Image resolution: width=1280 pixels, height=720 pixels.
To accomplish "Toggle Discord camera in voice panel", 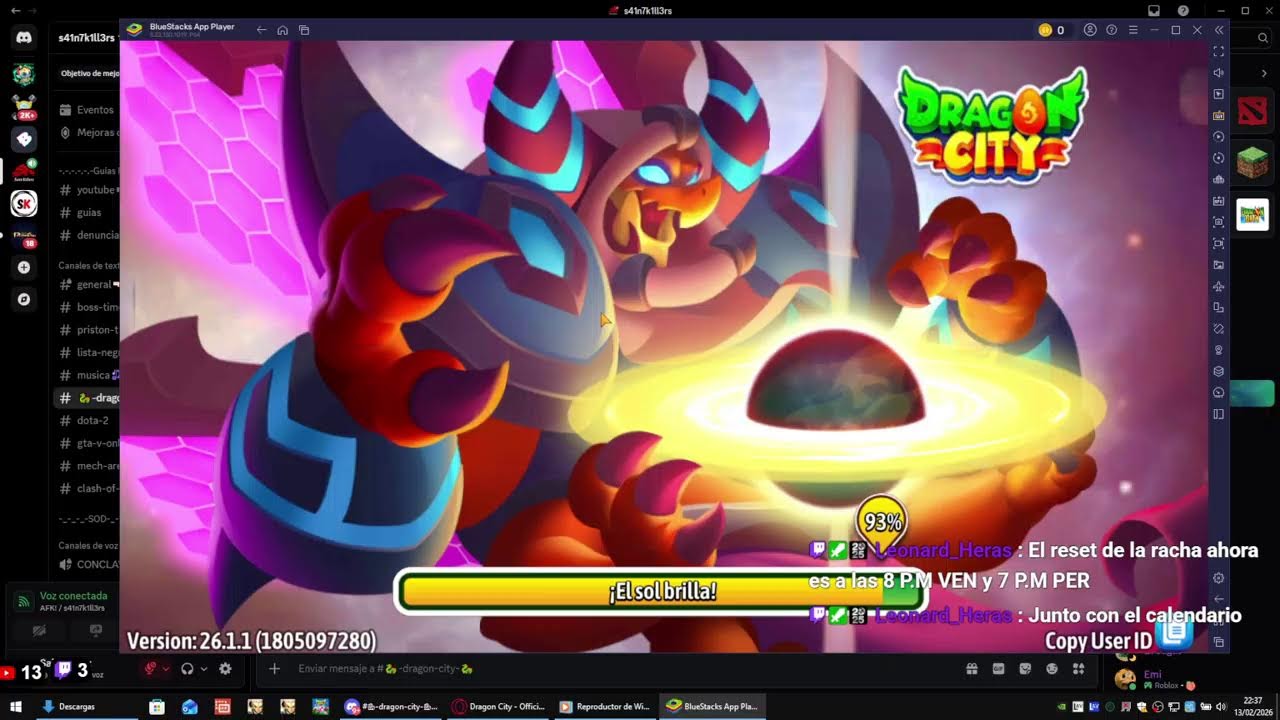I will pos(39,630).
